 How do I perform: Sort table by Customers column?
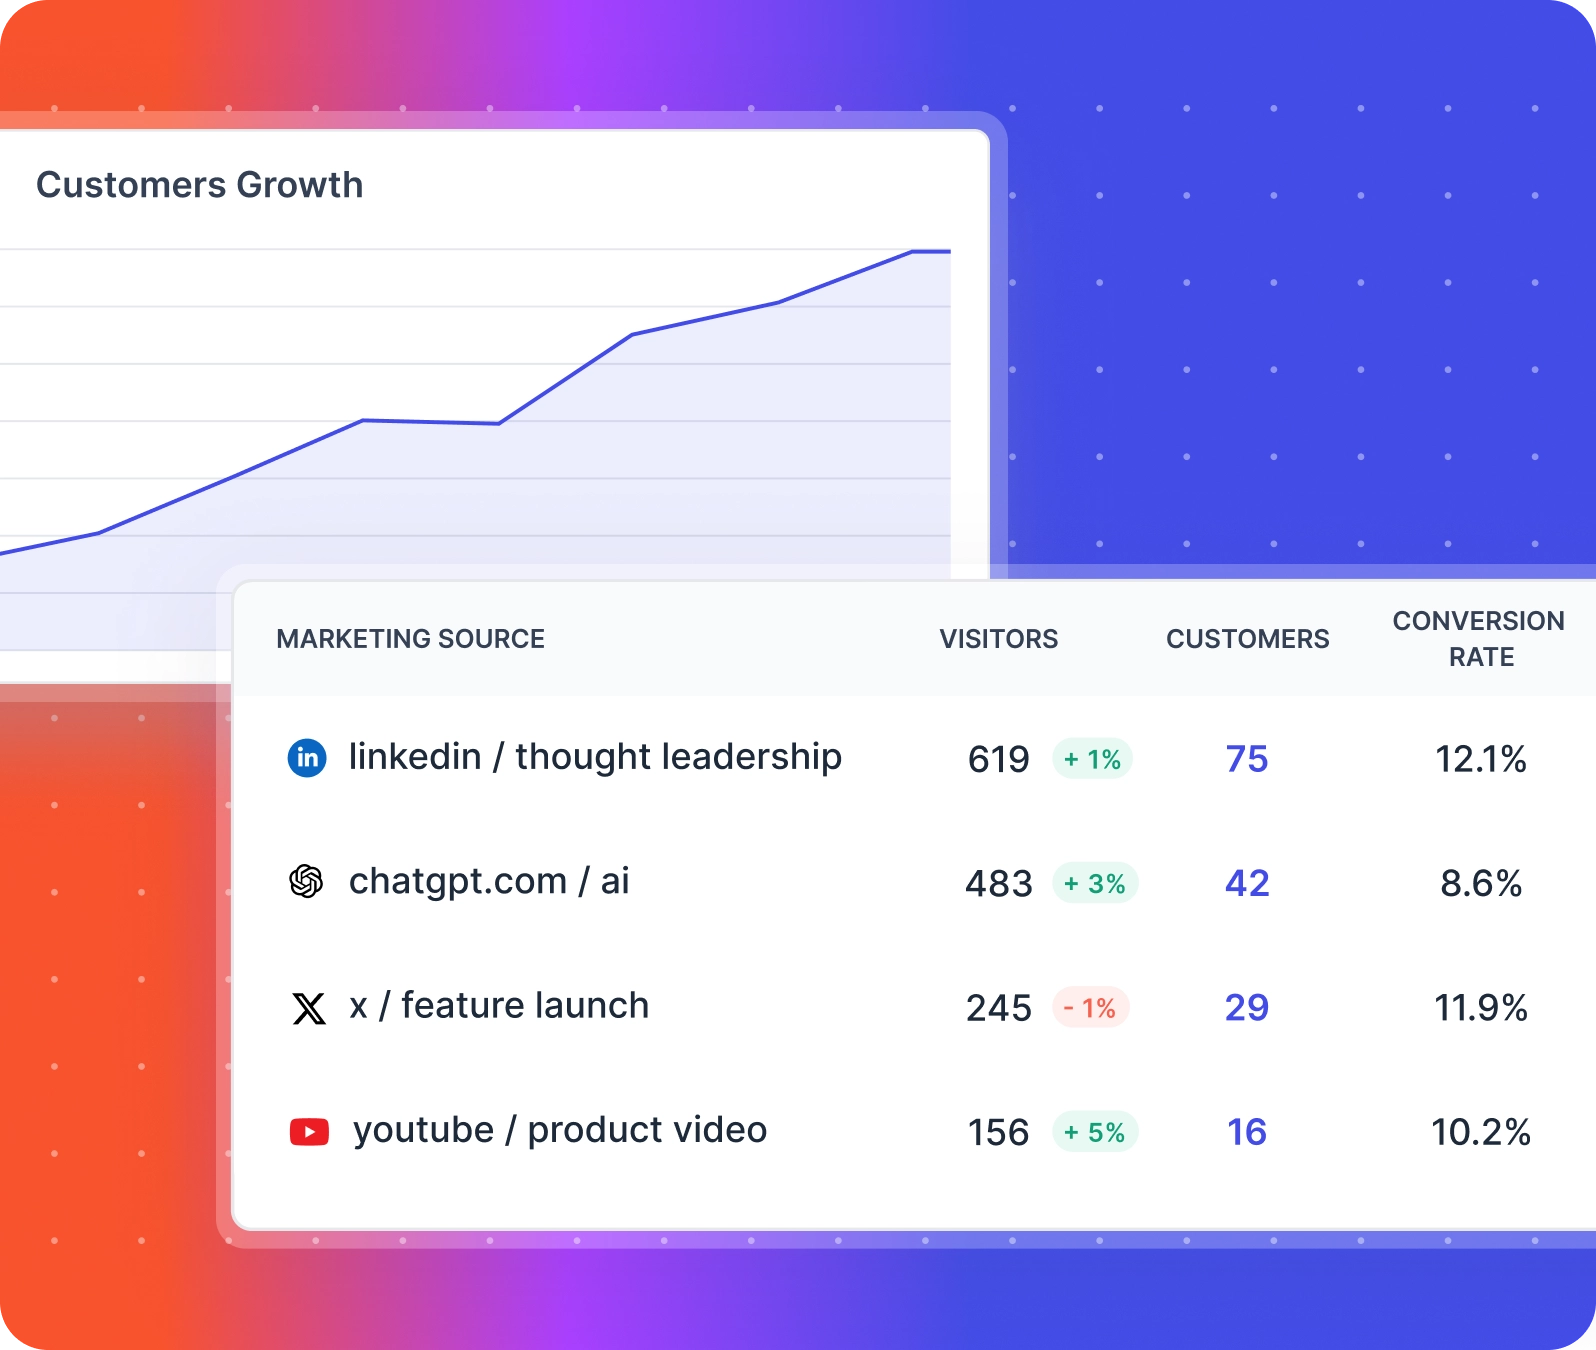pyautogui.click(x=1247, y=639)
